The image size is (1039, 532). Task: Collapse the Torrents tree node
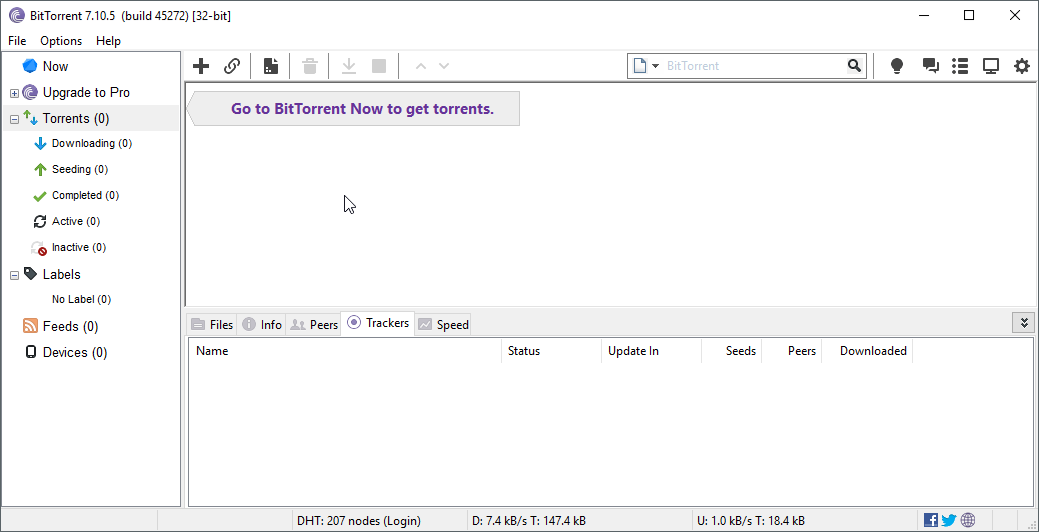click(x=15, y=120)
